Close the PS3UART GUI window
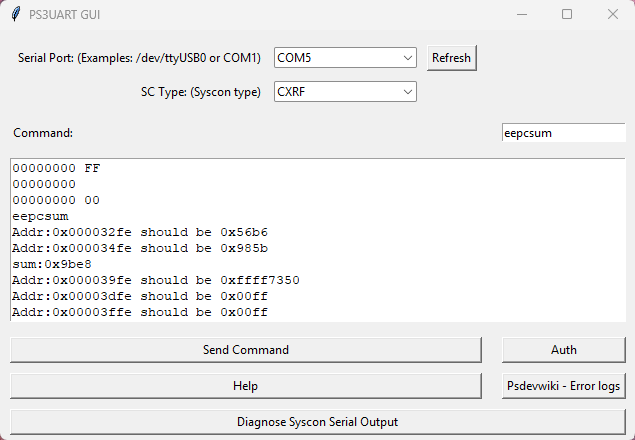 click(612, 14)
